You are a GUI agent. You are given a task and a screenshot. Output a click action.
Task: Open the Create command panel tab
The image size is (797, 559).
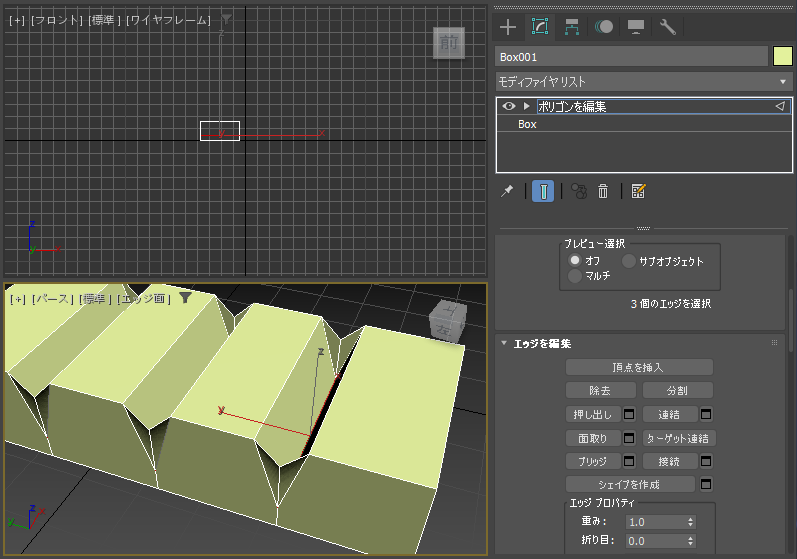tap(508, 27)
